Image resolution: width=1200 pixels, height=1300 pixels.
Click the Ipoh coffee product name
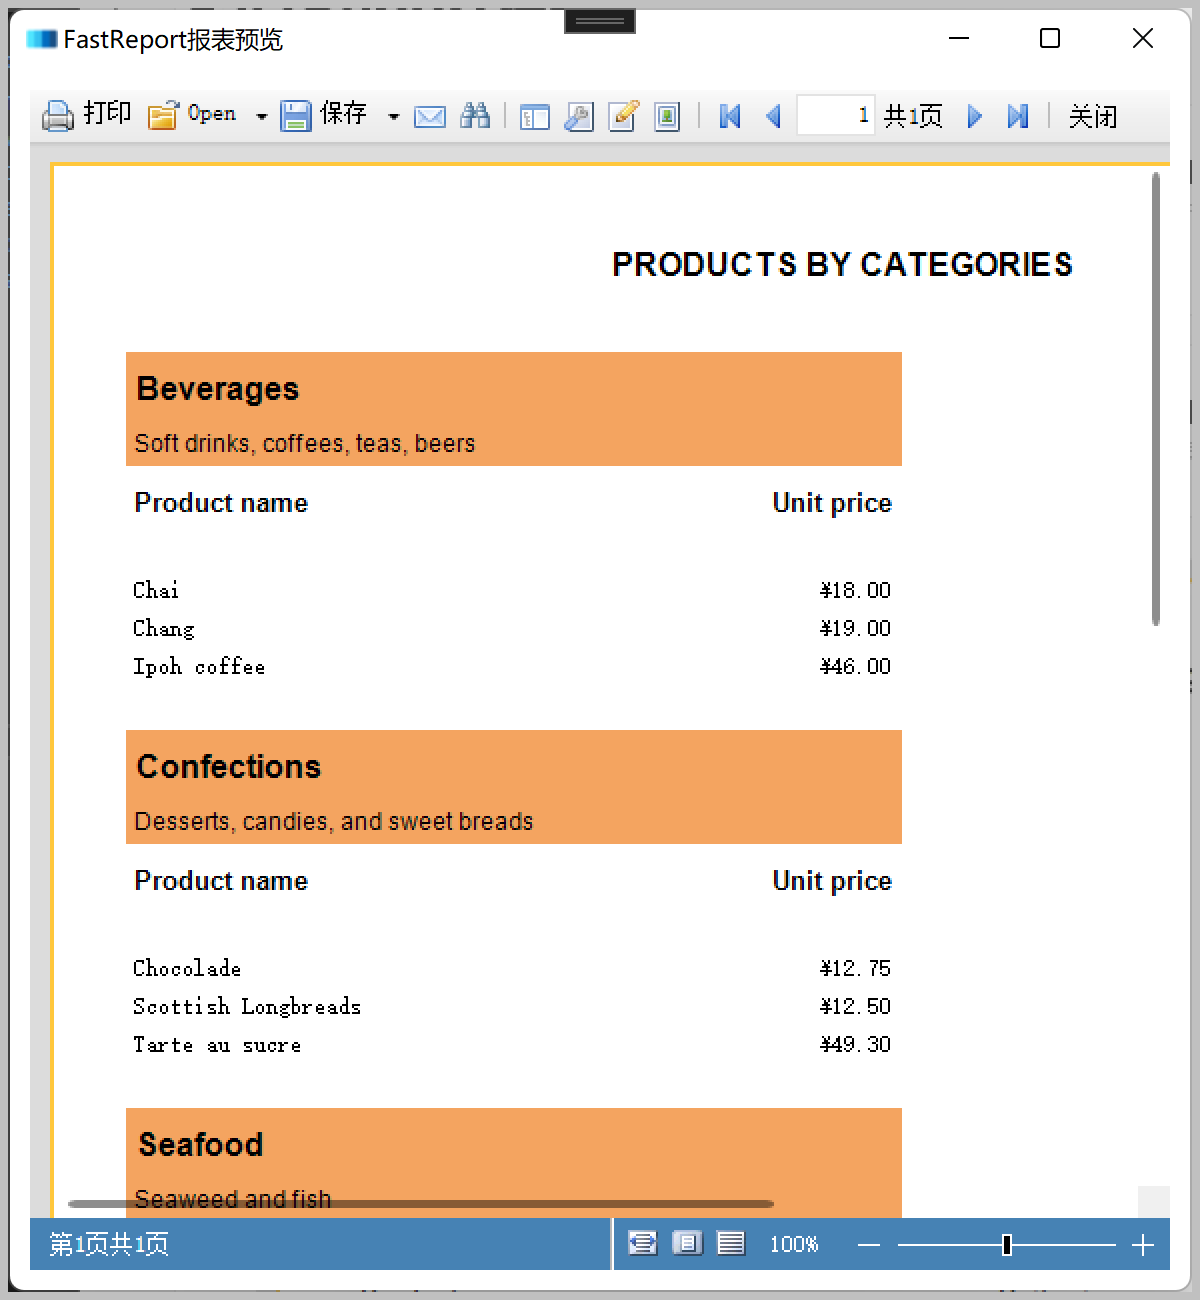coord(199,666)
